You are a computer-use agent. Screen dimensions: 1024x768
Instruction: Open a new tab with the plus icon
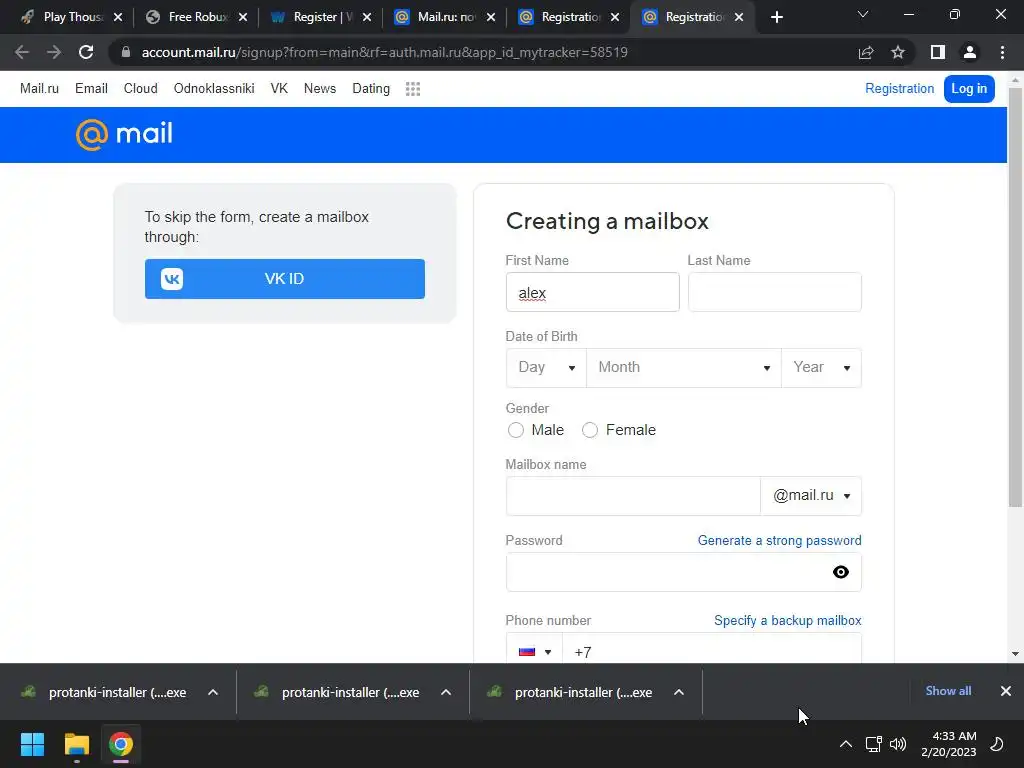(x=776, y=17)
